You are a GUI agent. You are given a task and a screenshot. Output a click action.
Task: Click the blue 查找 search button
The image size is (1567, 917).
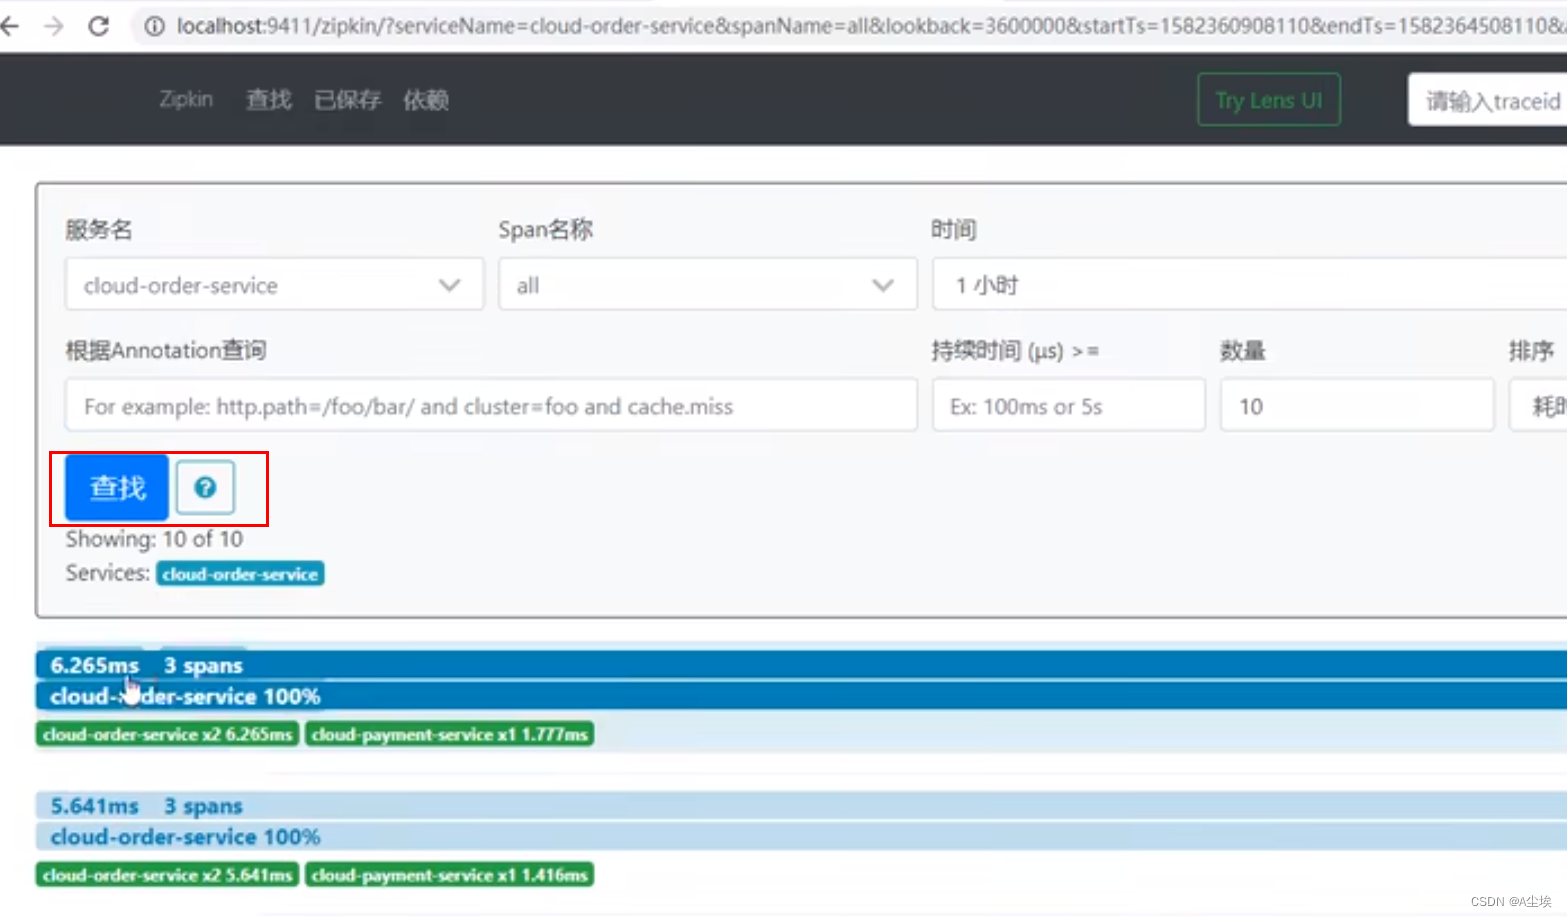pos(117,487)
